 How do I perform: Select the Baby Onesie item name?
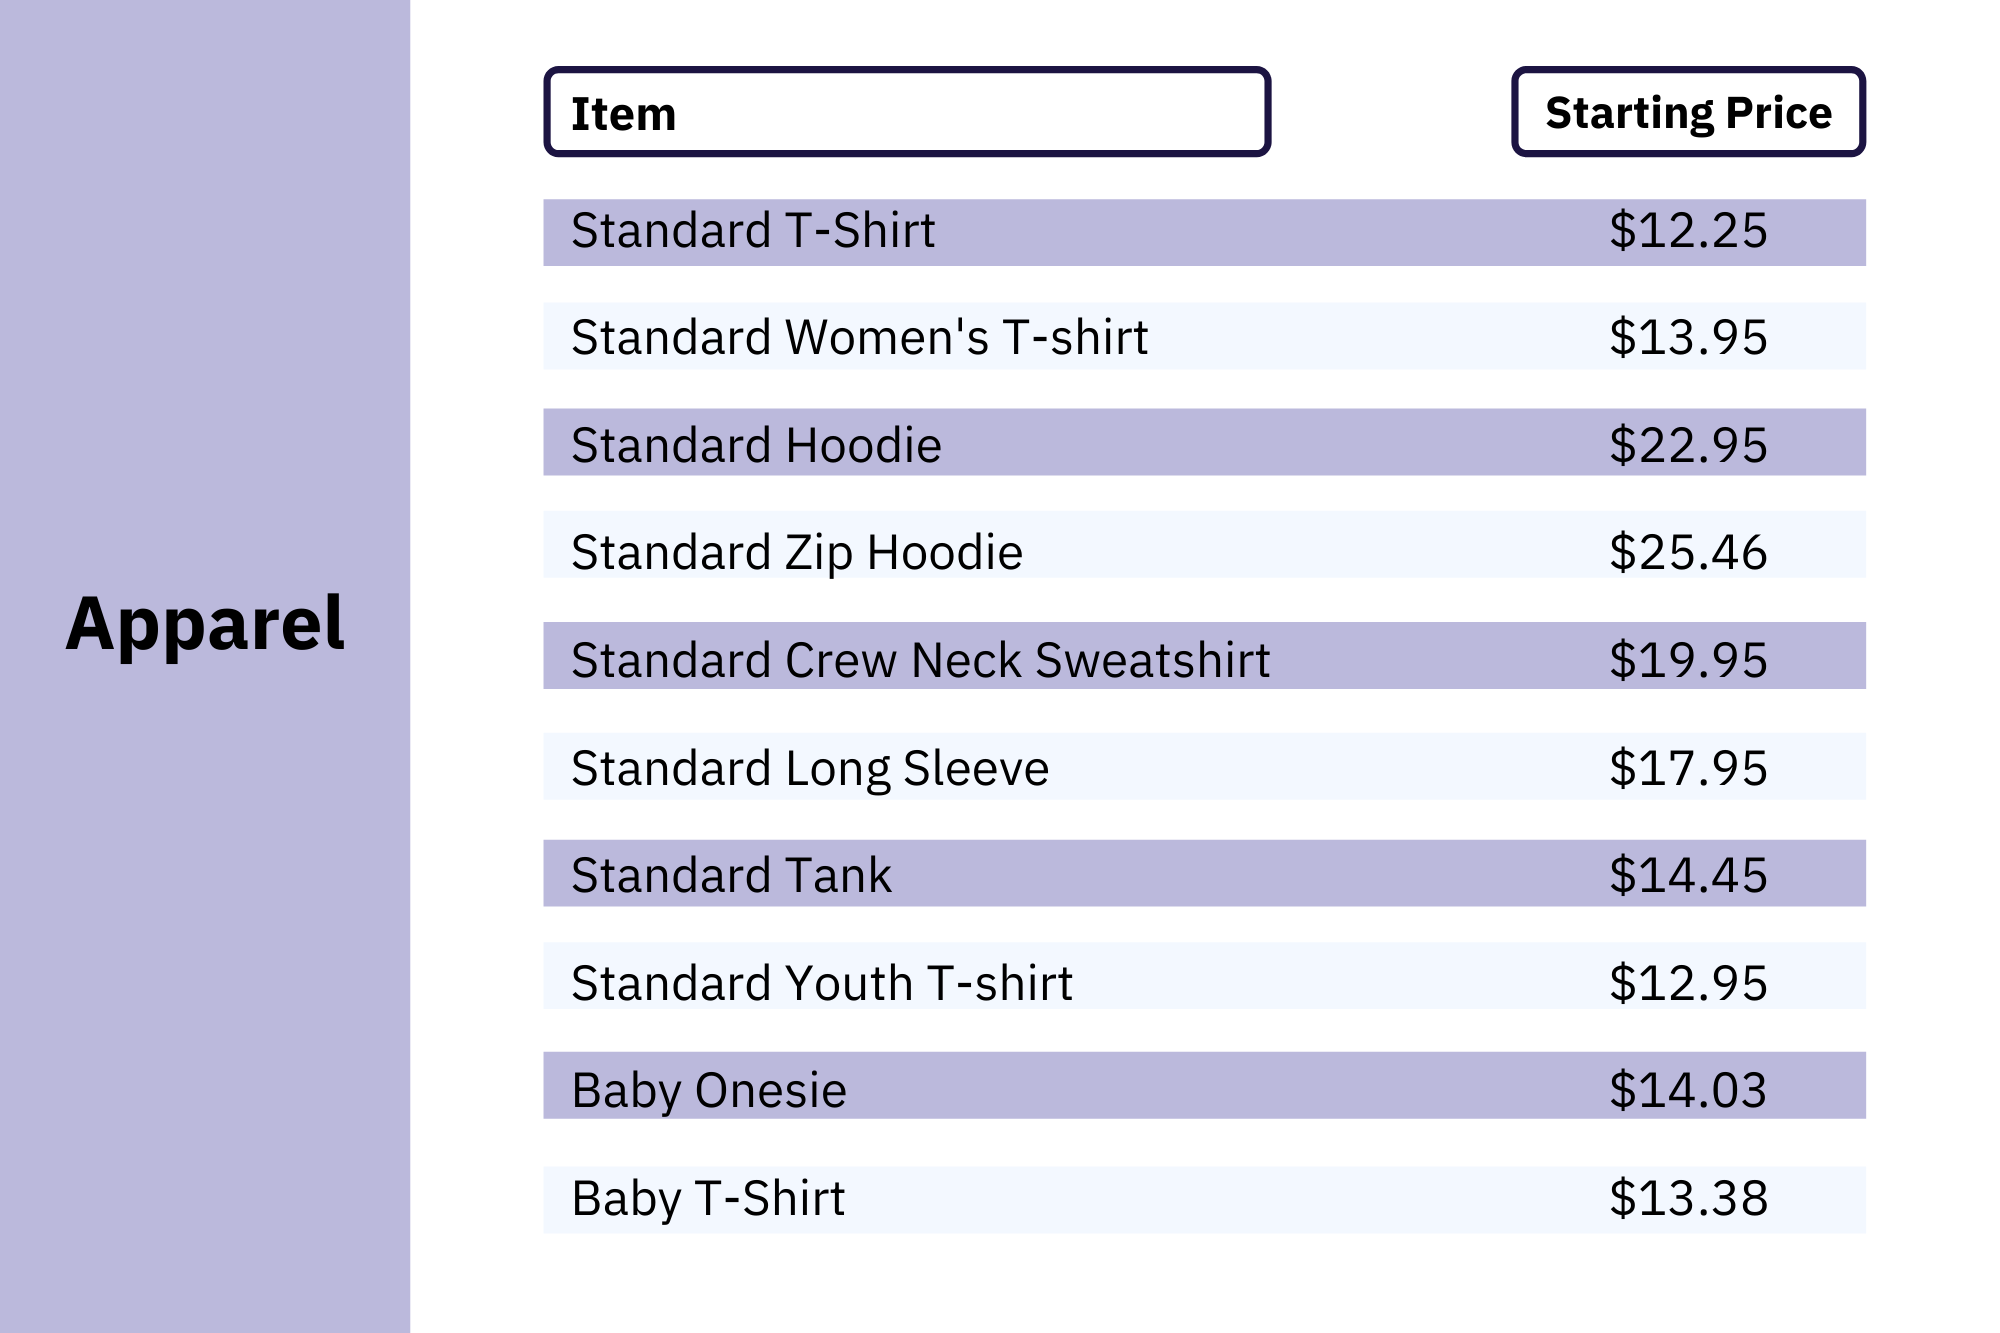(709, 1091)
